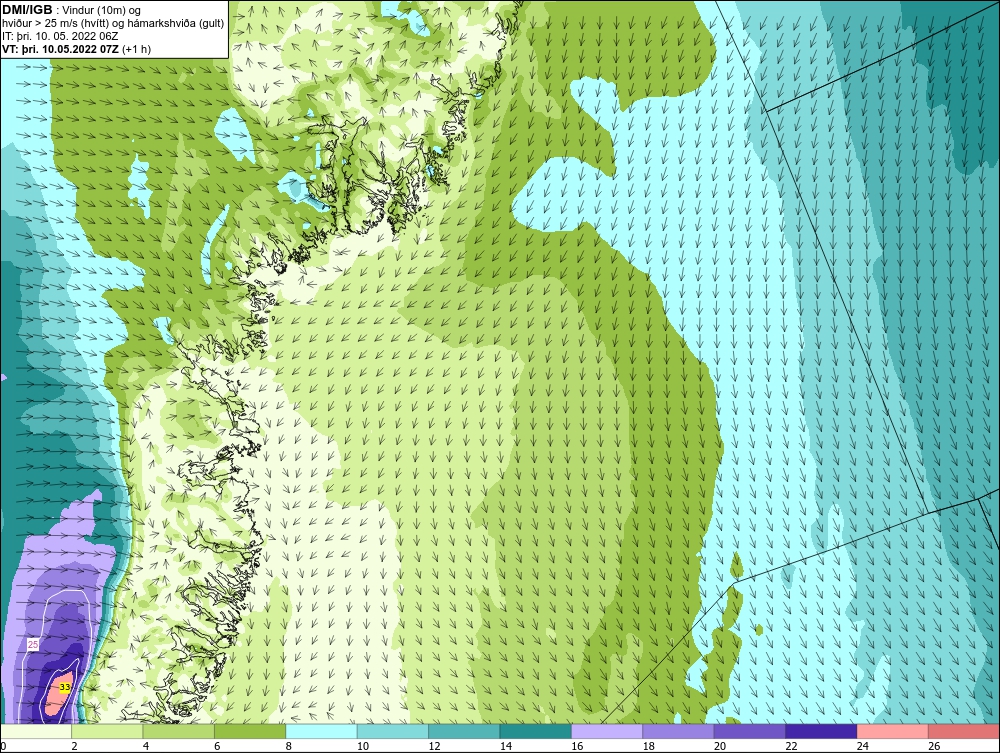Click the salmon red above-26 m/s legend swatch

[964, 731]
